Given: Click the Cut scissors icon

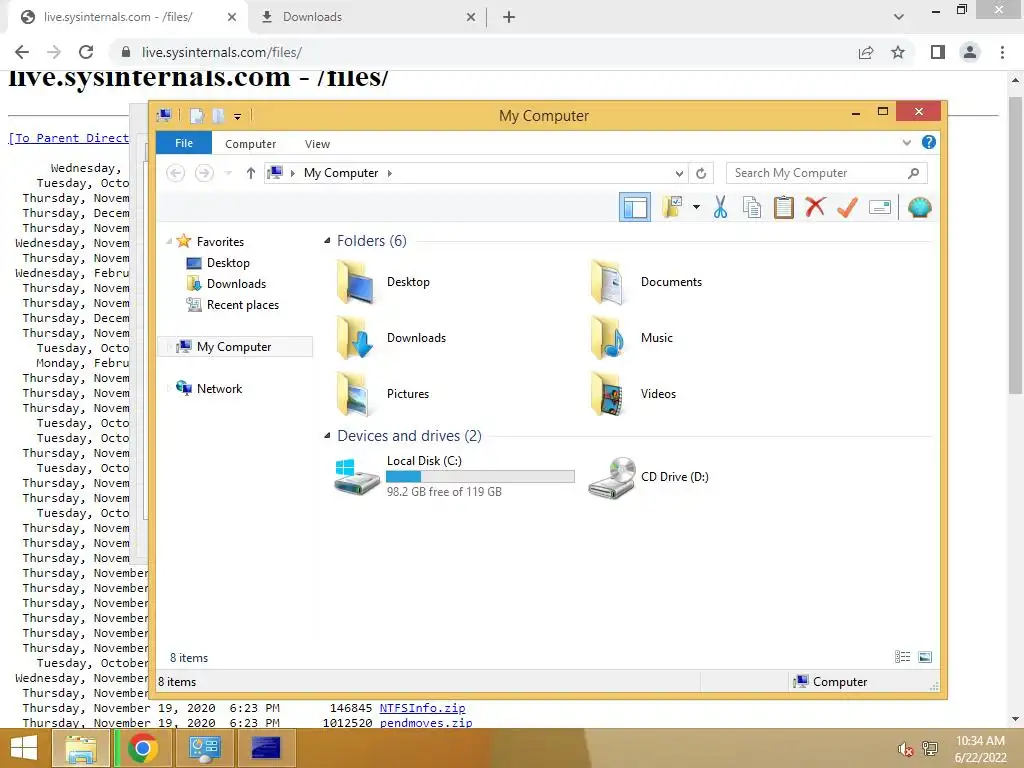Looking at the screenshot, I should pyautogui.click(x=720, y=208).
